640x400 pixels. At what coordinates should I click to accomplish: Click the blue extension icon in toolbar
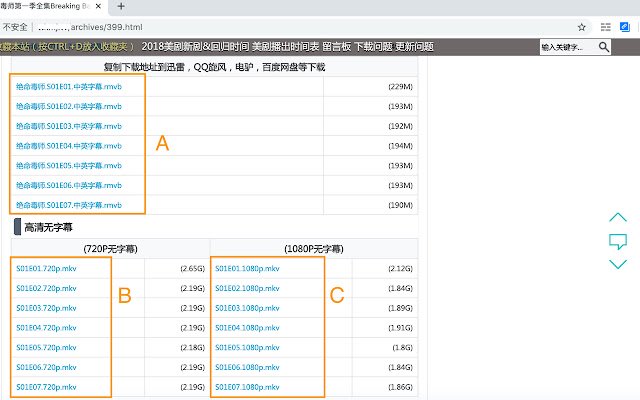[624, 27]
